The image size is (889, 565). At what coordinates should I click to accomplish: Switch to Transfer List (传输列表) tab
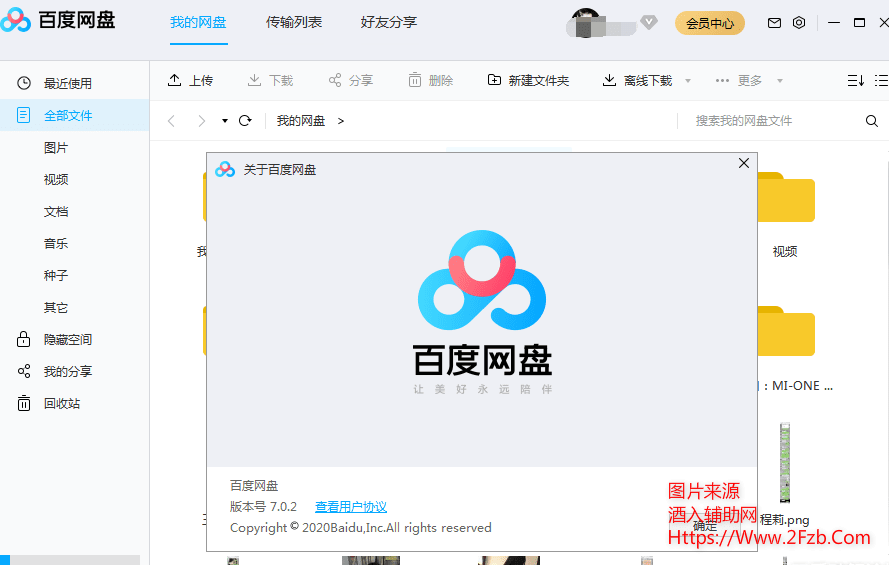coord(294,22)
